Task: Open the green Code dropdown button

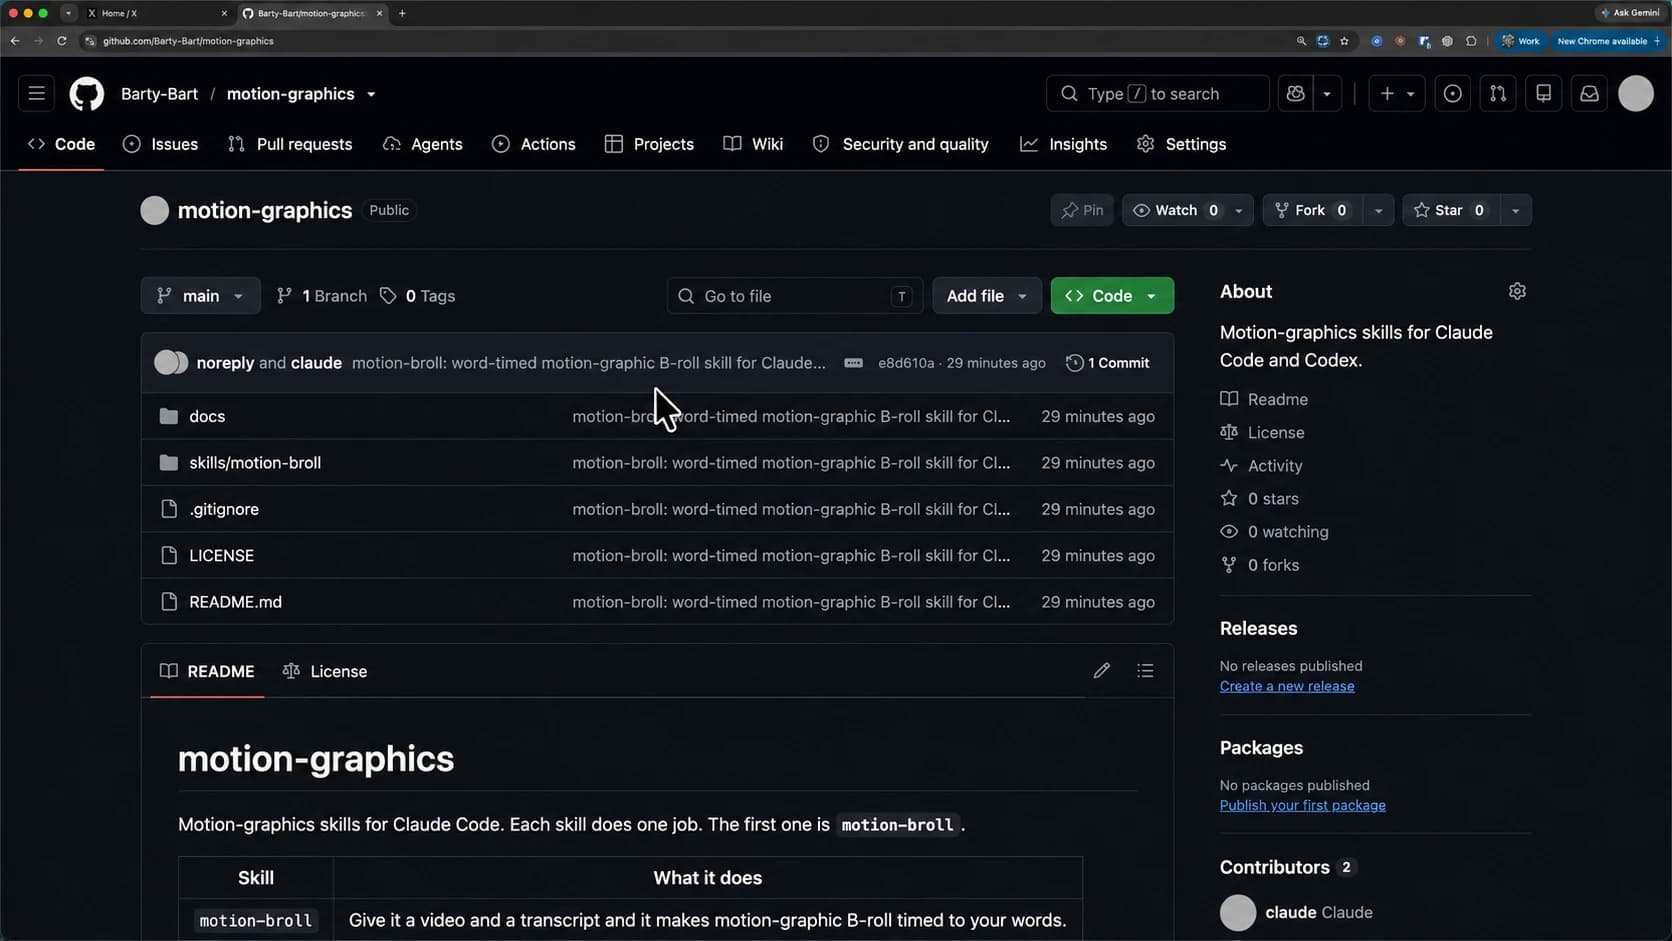Action: pyautogui.click(x=1112, y=296)
